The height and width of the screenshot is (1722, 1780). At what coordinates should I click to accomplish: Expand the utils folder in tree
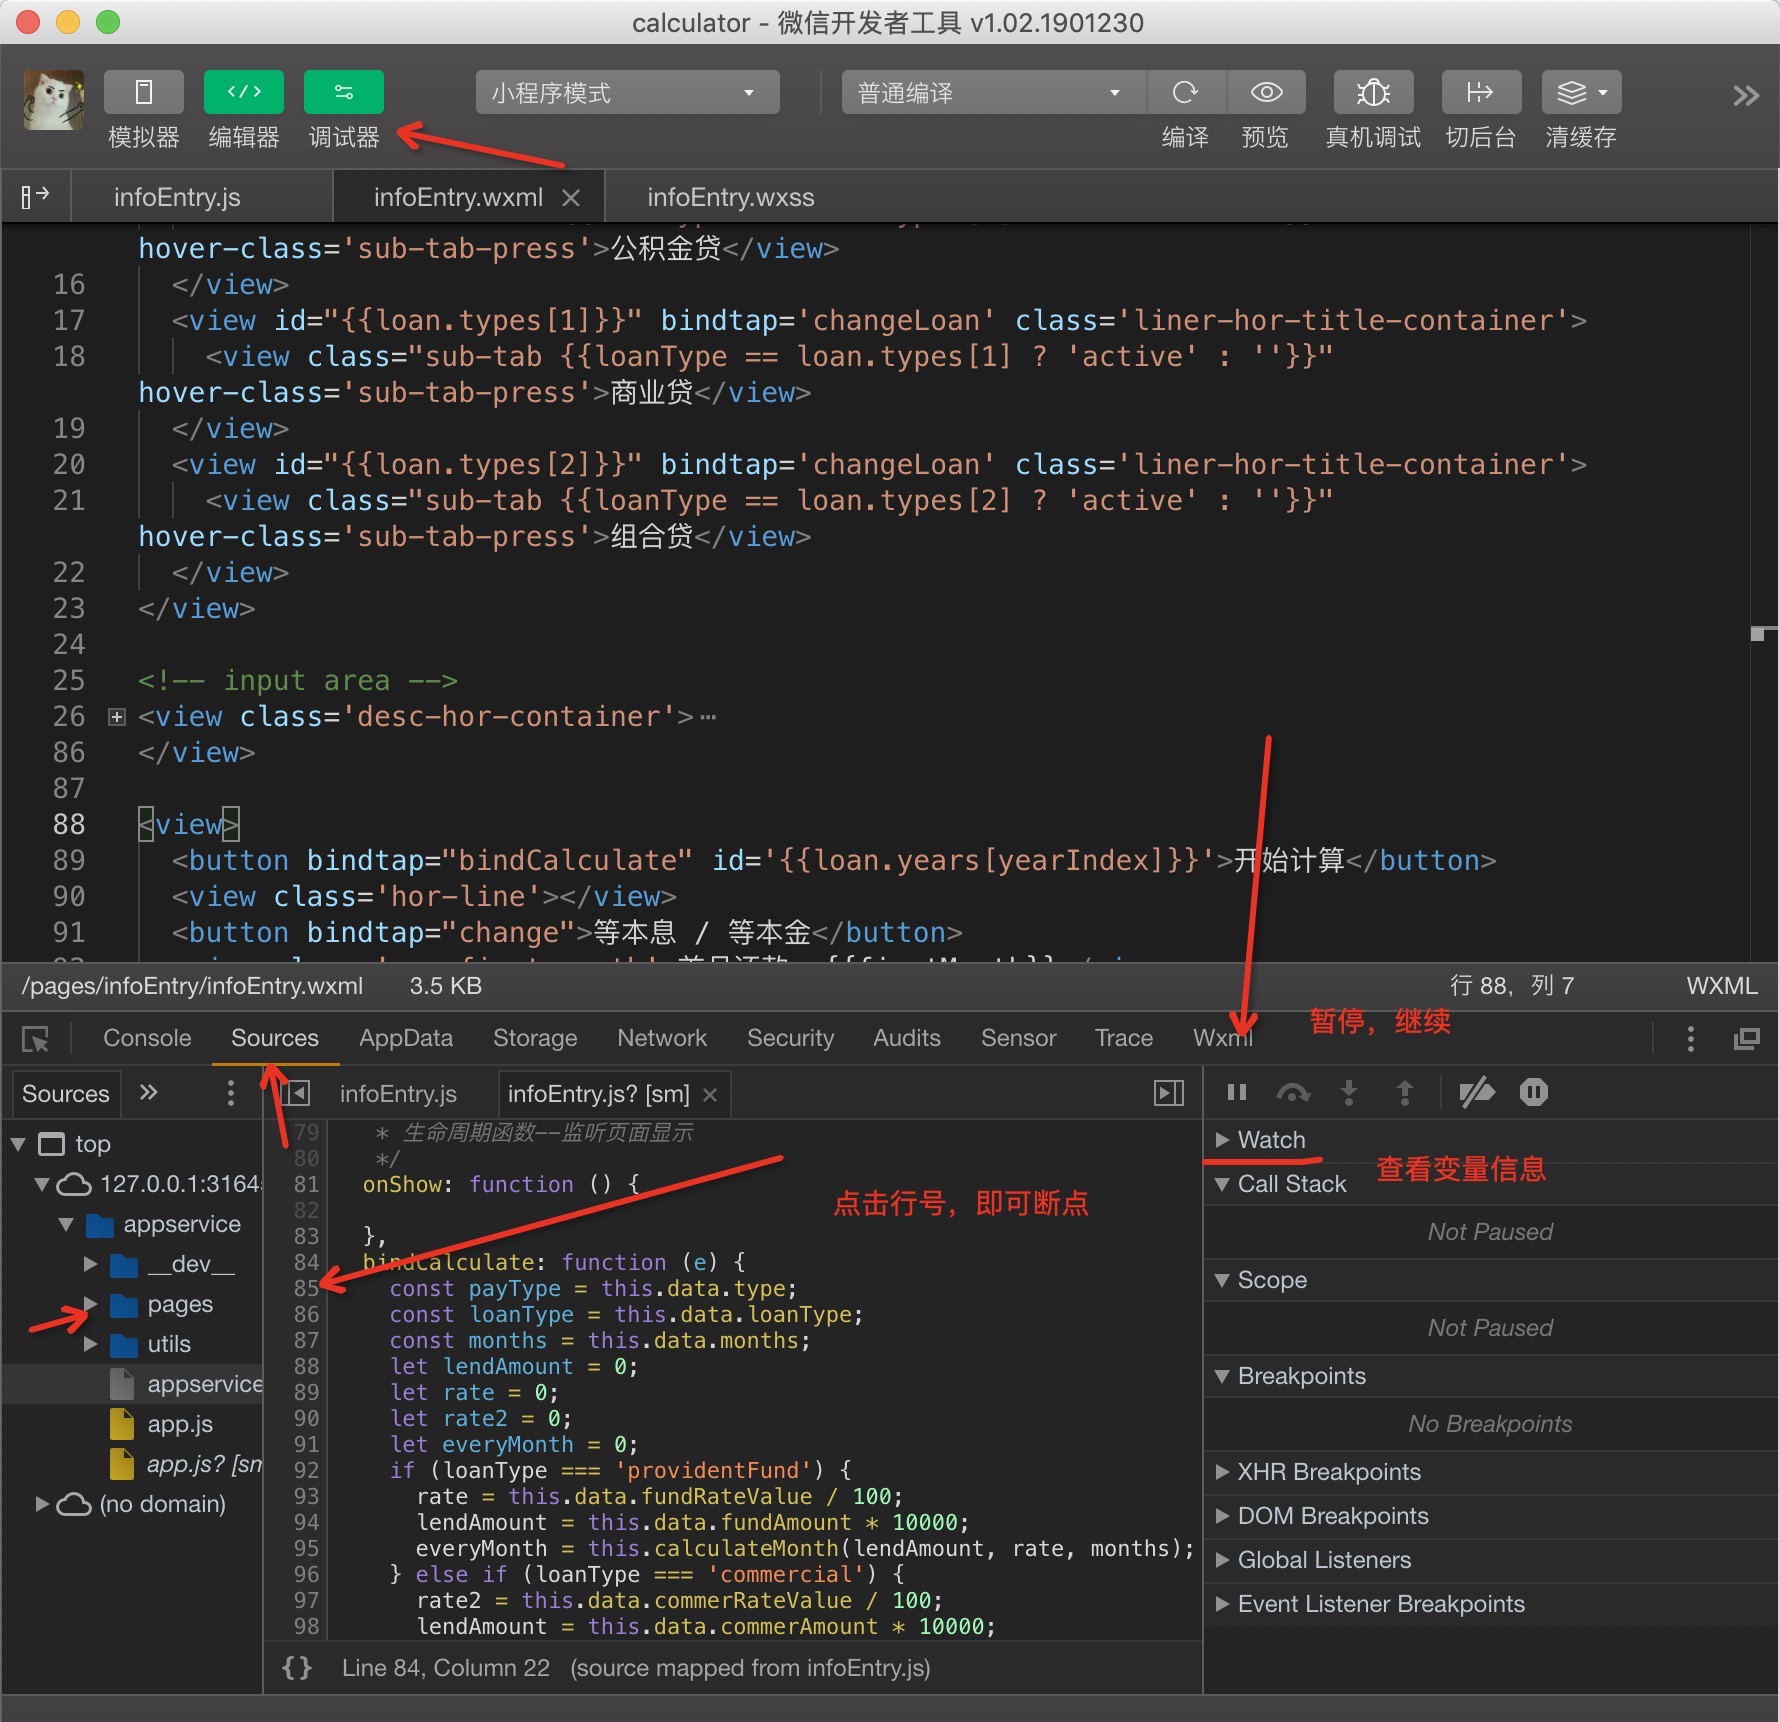coord(90,1344)
